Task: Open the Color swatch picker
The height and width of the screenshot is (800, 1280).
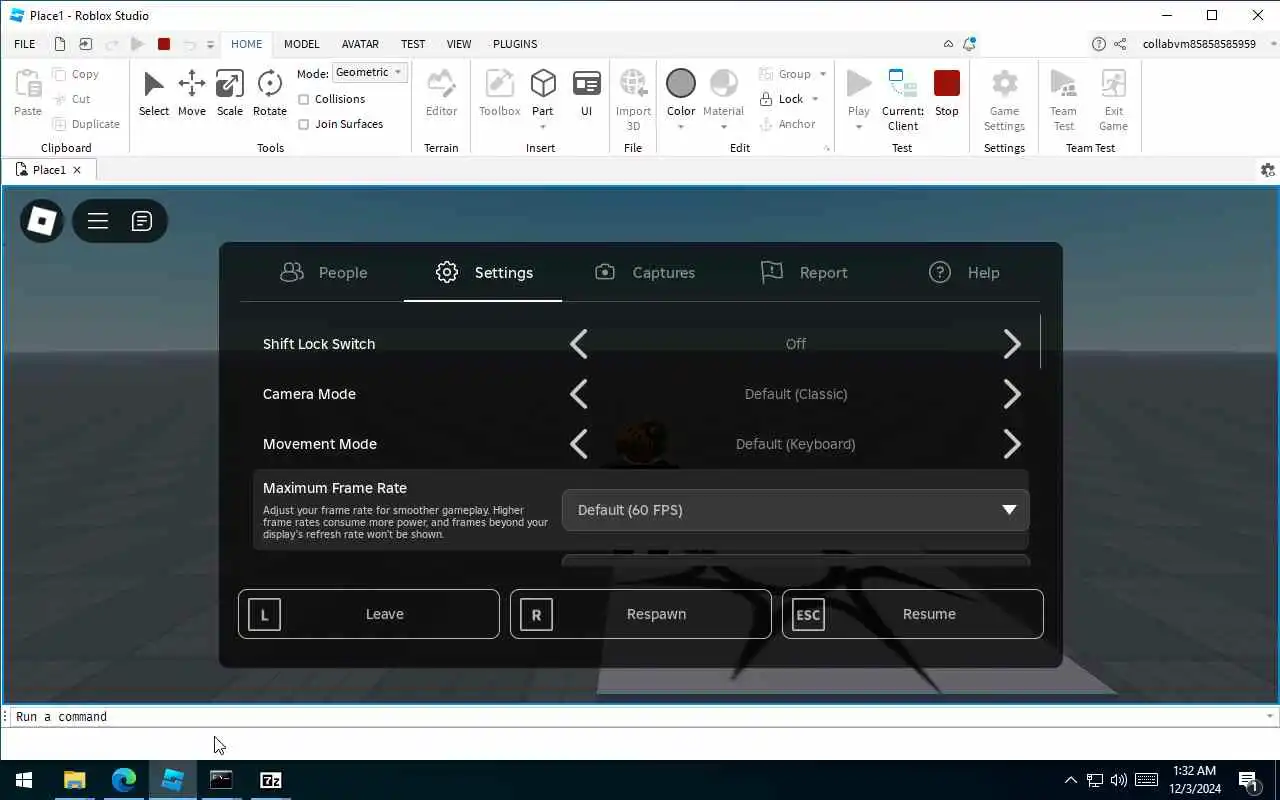Action: 681,84
